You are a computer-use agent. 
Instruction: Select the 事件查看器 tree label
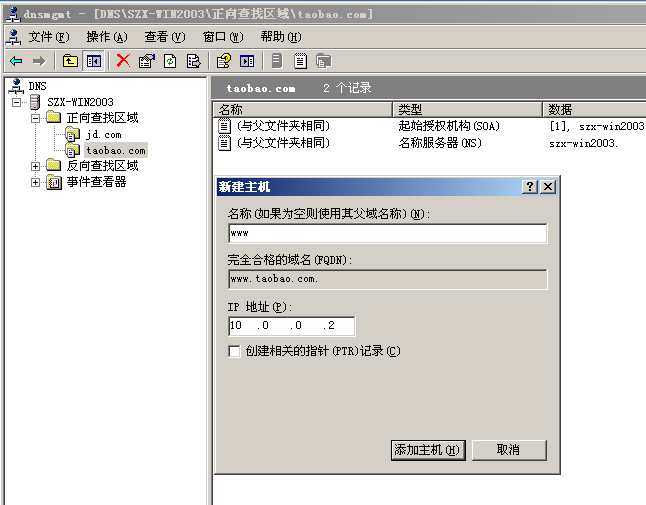96,182
